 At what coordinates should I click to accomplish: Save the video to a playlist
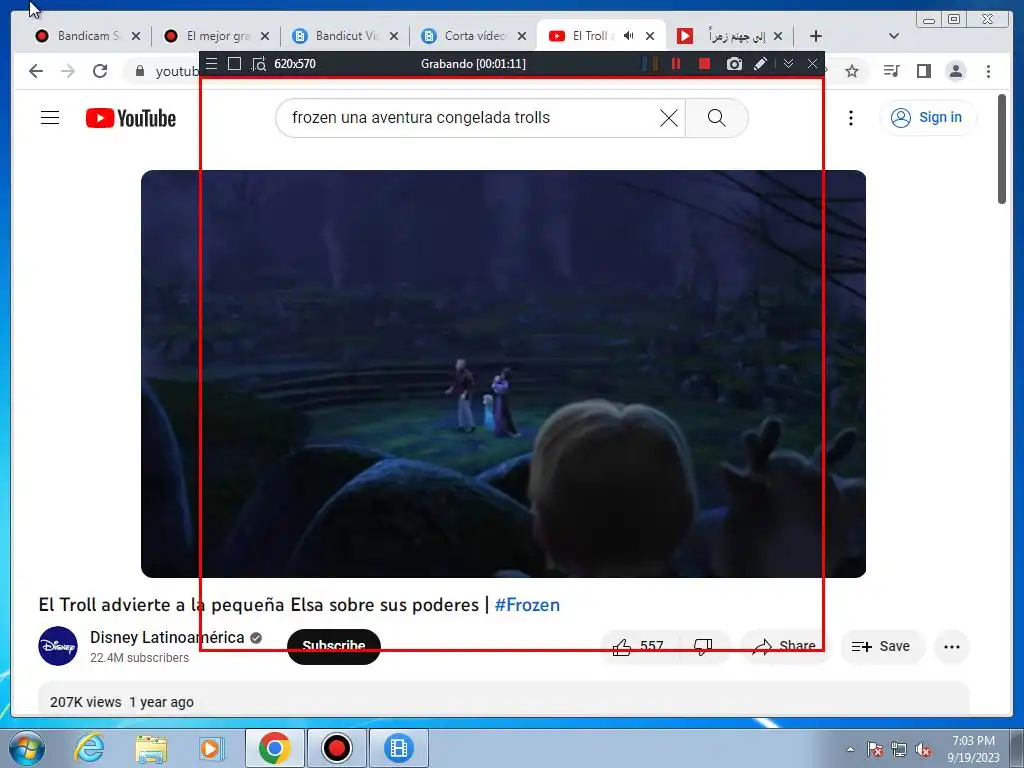click(x=882, y=647)
